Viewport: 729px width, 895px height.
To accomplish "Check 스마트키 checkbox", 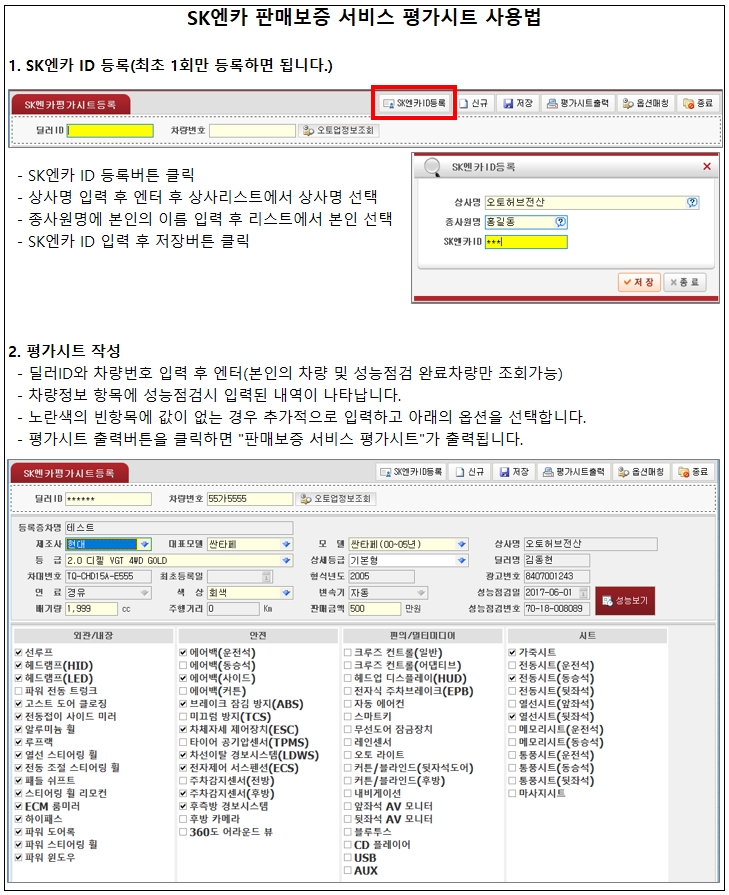I will pos(348,717).
